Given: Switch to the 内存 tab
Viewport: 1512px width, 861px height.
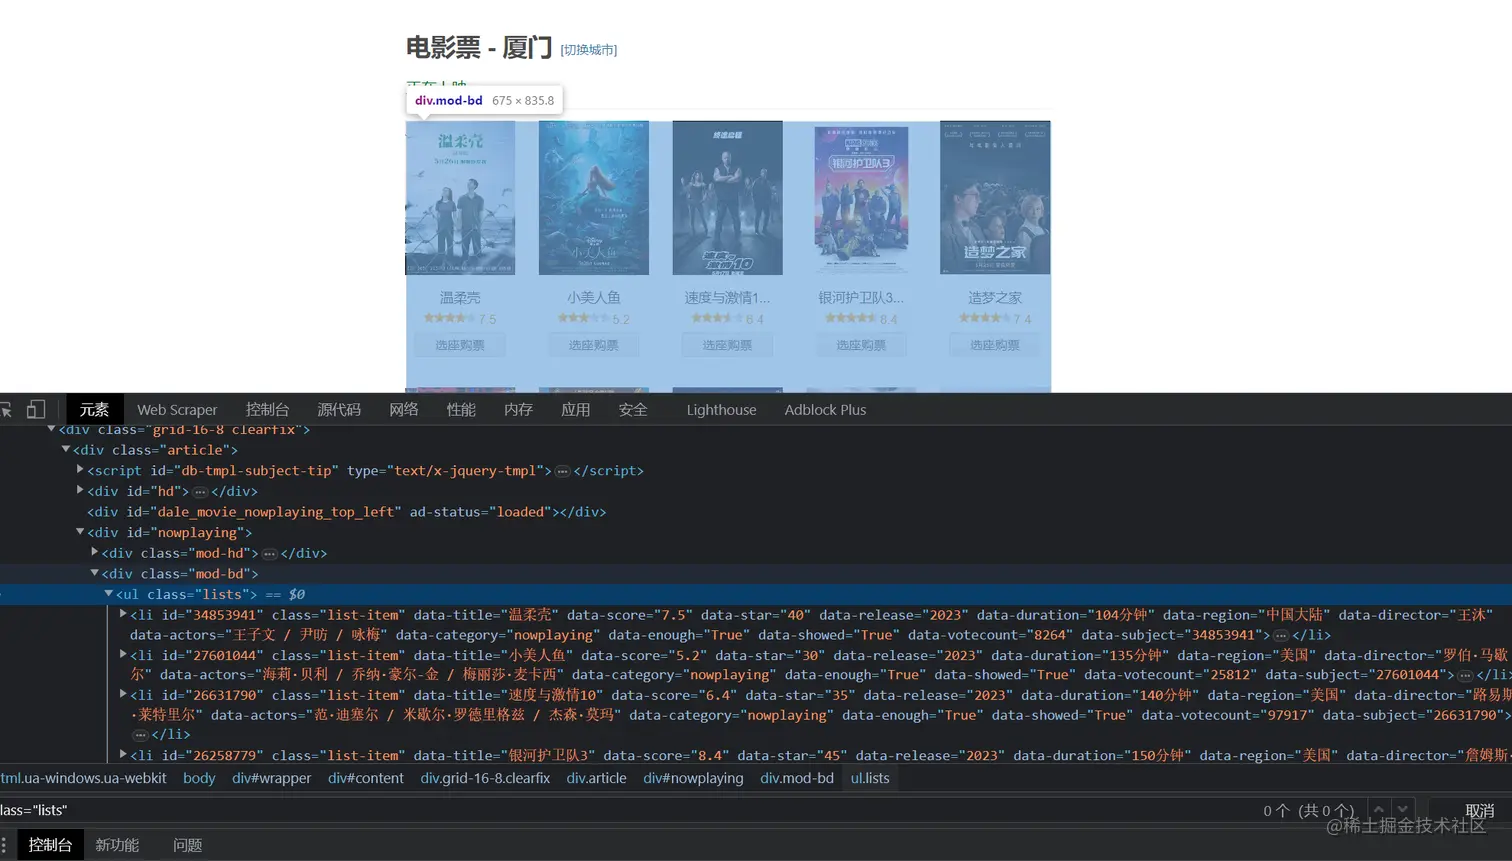Looking at the screenshot, I should (518, 410).
